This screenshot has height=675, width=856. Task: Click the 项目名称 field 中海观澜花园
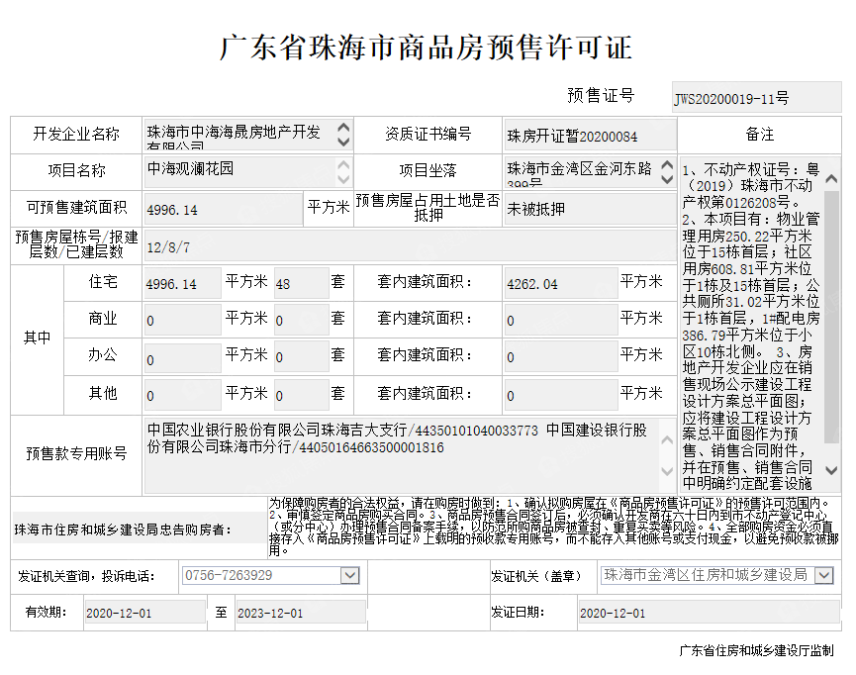tap(248, 171)
